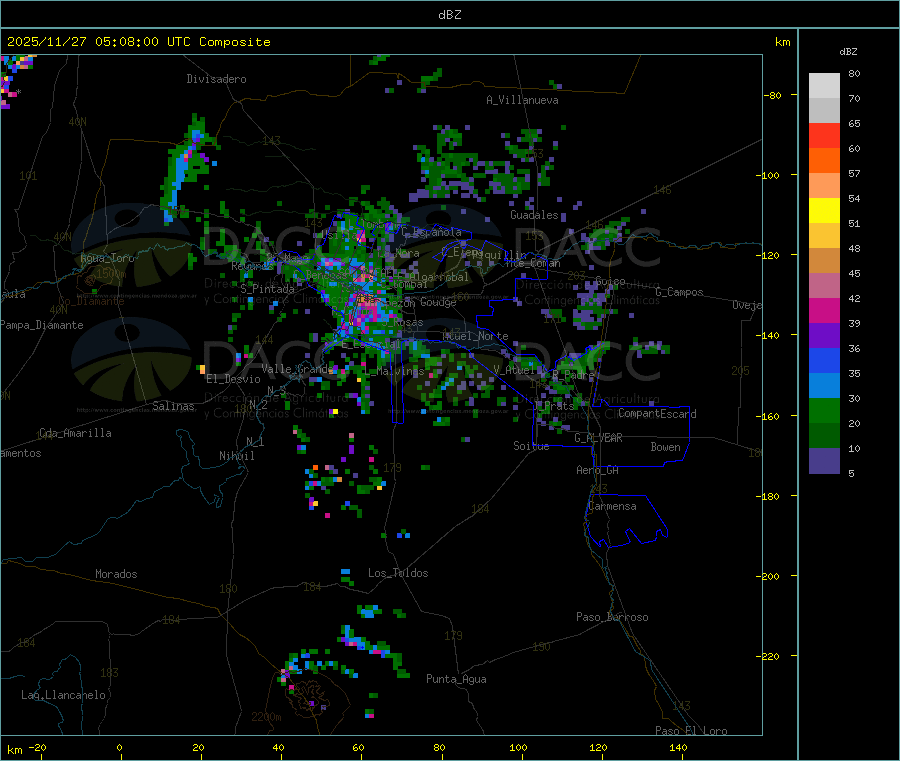The height and width of the screenshot is (761, 900).
Task: Click the -80 tick on the right km axis
Action: point(773,95)
